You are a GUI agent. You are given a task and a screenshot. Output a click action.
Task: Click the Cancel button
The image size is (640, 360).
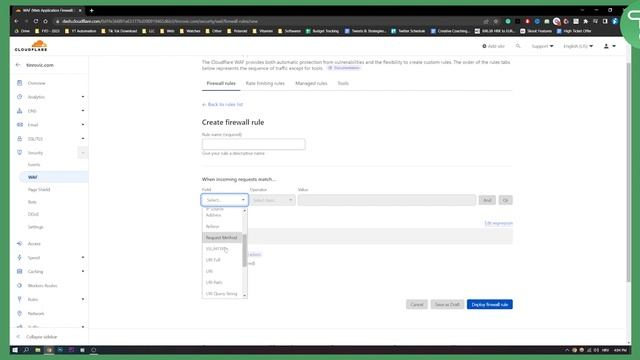tap(417, 304)
